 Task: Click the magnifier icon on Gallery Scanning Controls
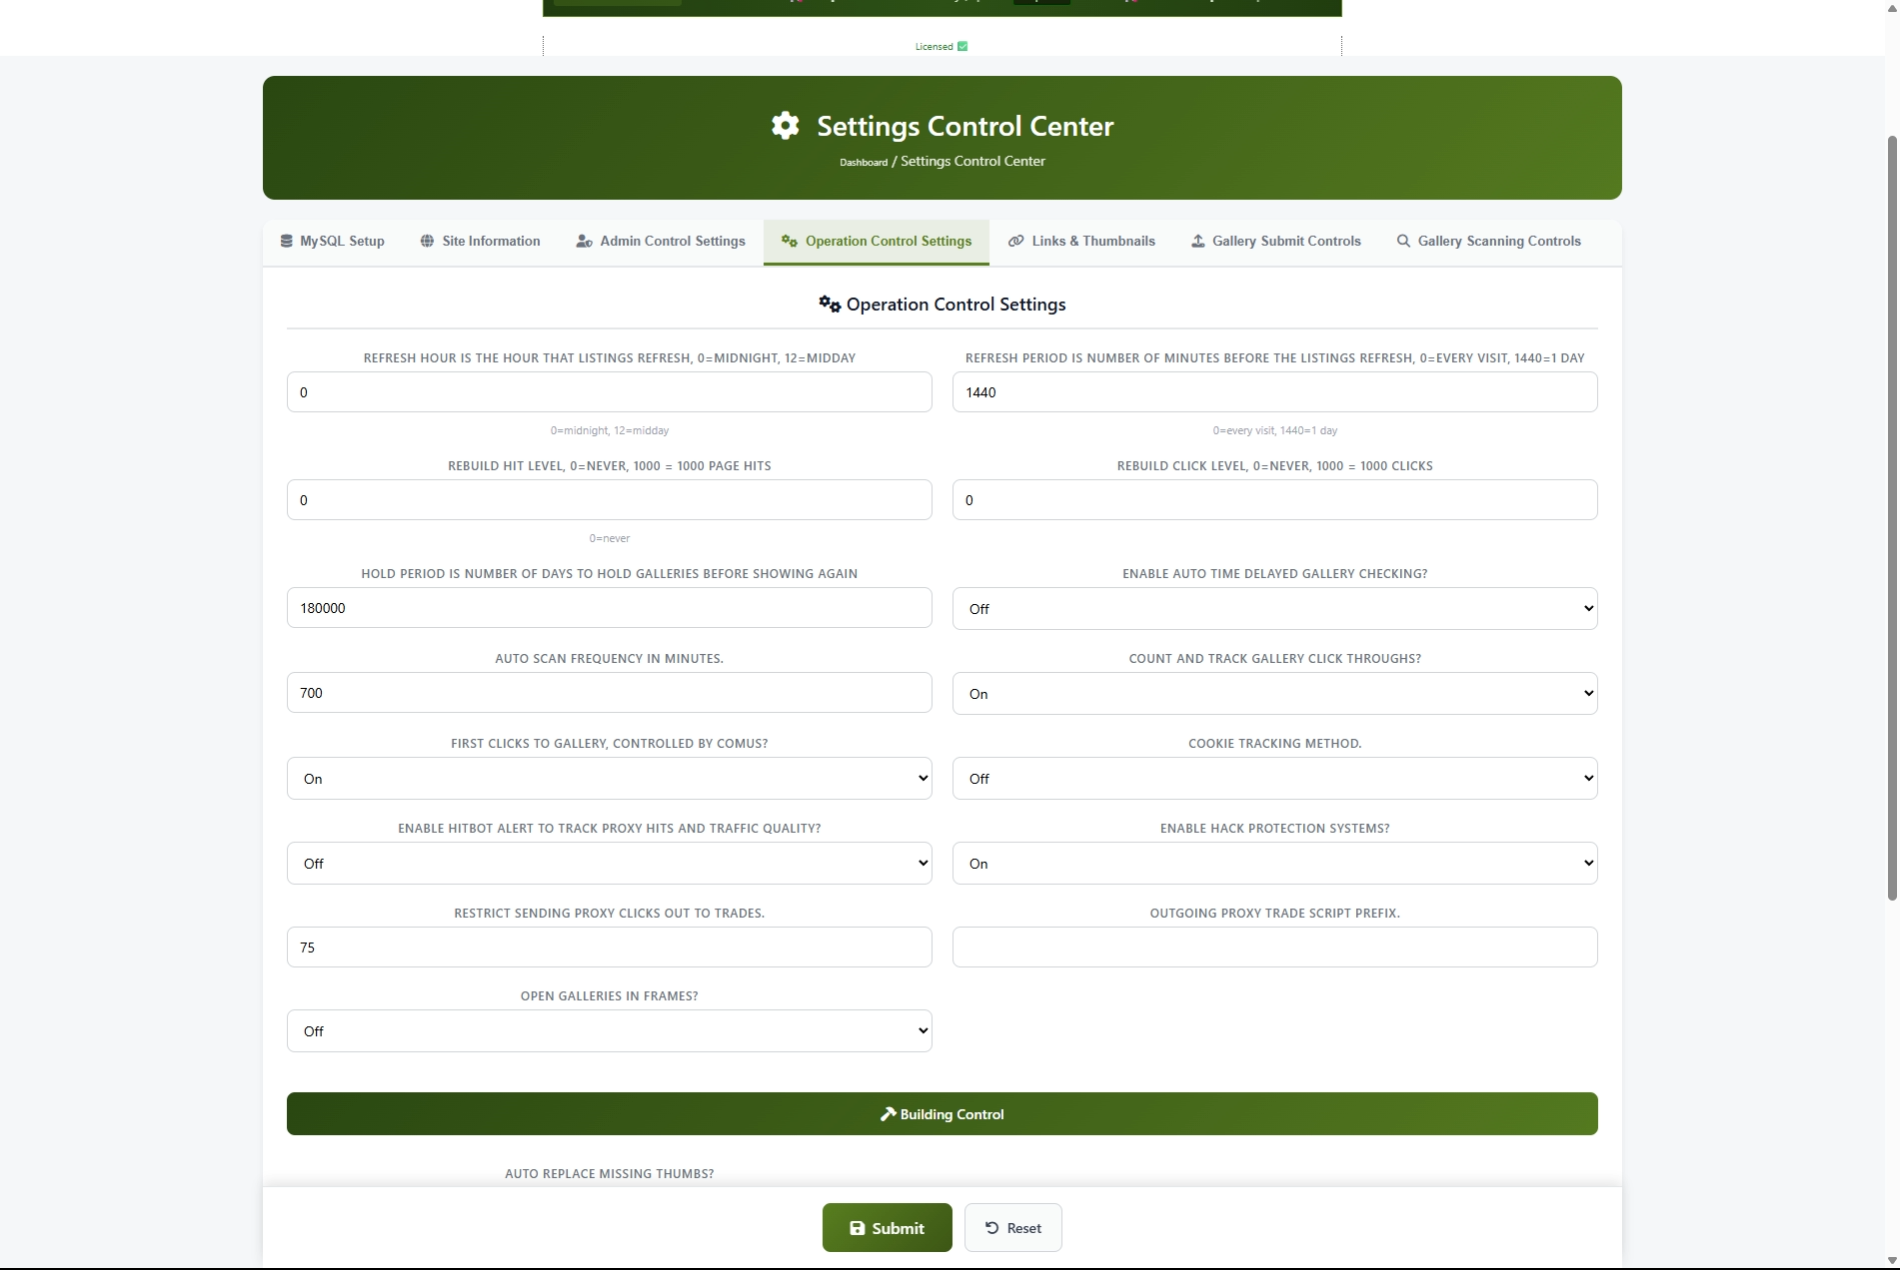point(1404,241)
